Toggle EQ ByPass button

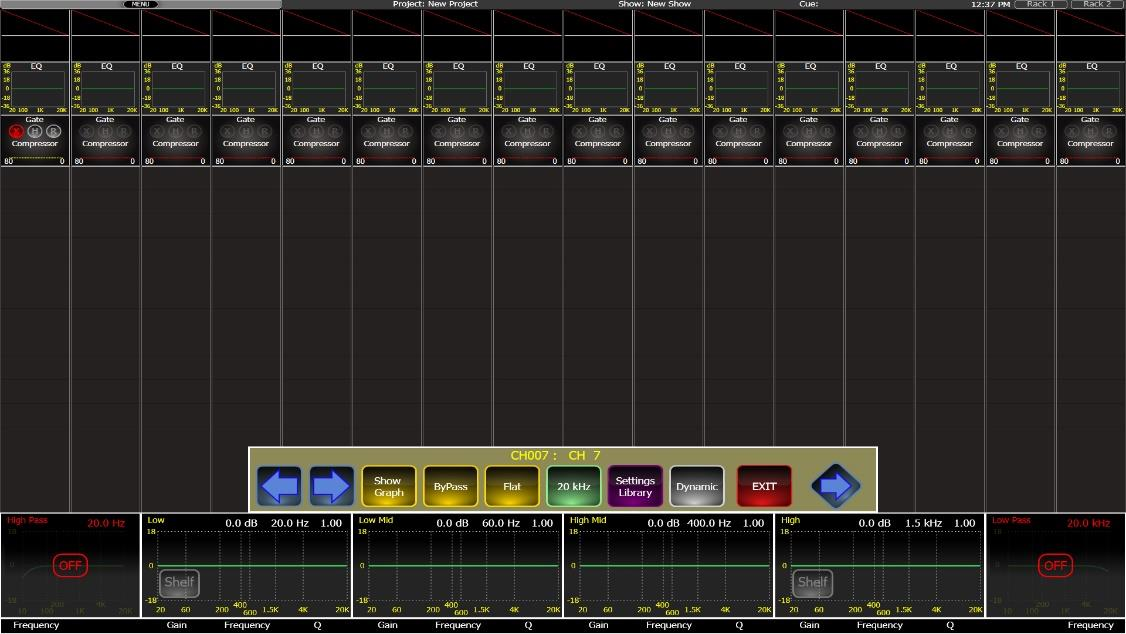[450, 486]
